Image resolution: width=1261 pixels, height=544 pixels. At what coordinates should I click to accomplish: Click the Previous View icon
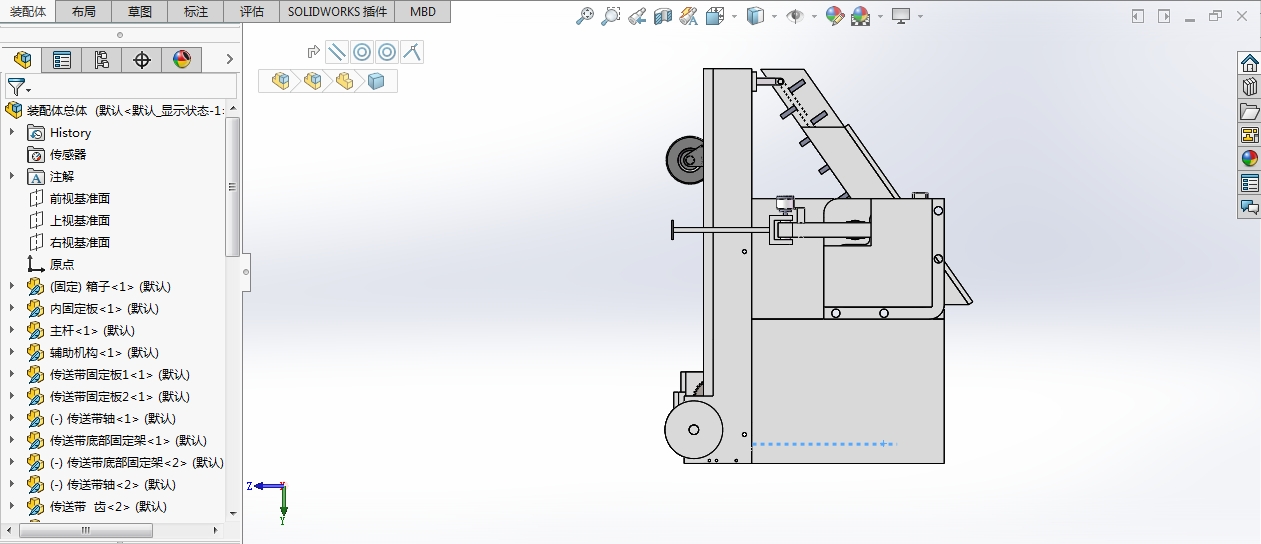point(637,16)
